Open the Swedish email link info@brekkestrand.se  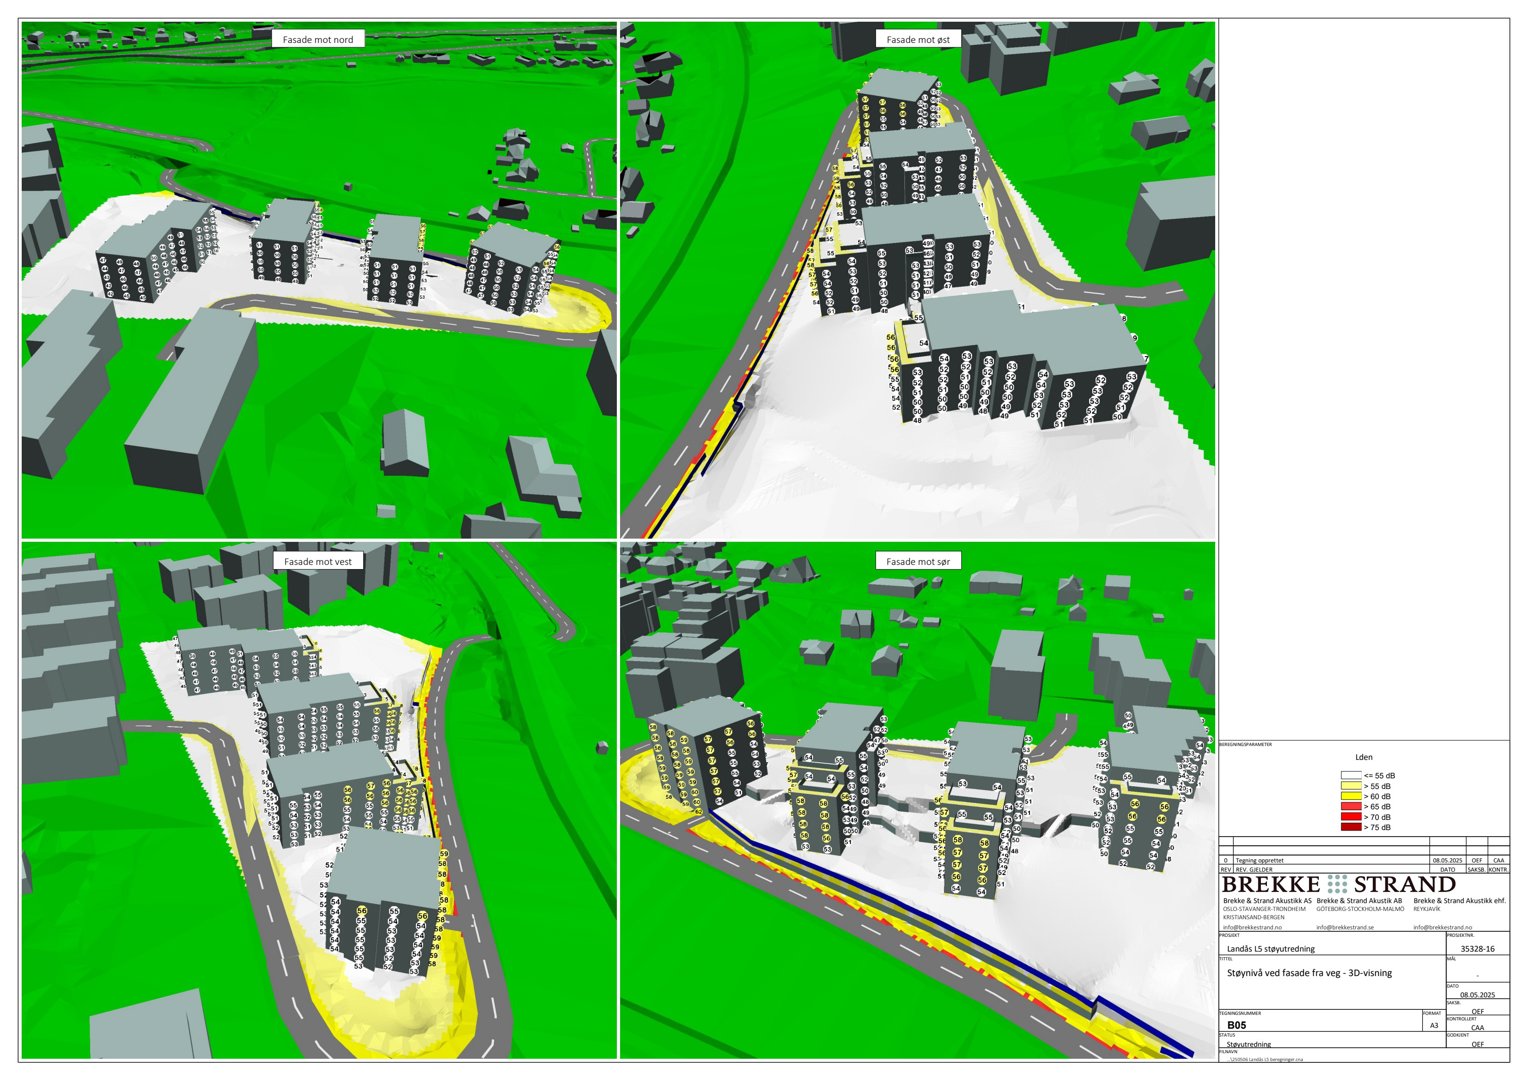(x=1345, y=927)
